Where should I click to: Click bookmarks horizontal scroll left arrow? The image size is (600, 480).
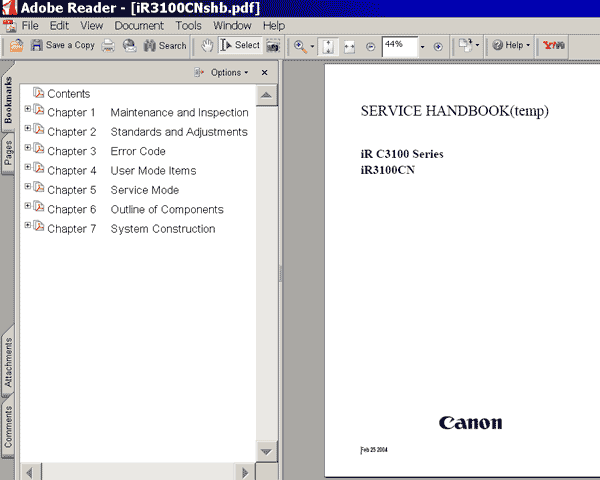click(x=29, y=473)
